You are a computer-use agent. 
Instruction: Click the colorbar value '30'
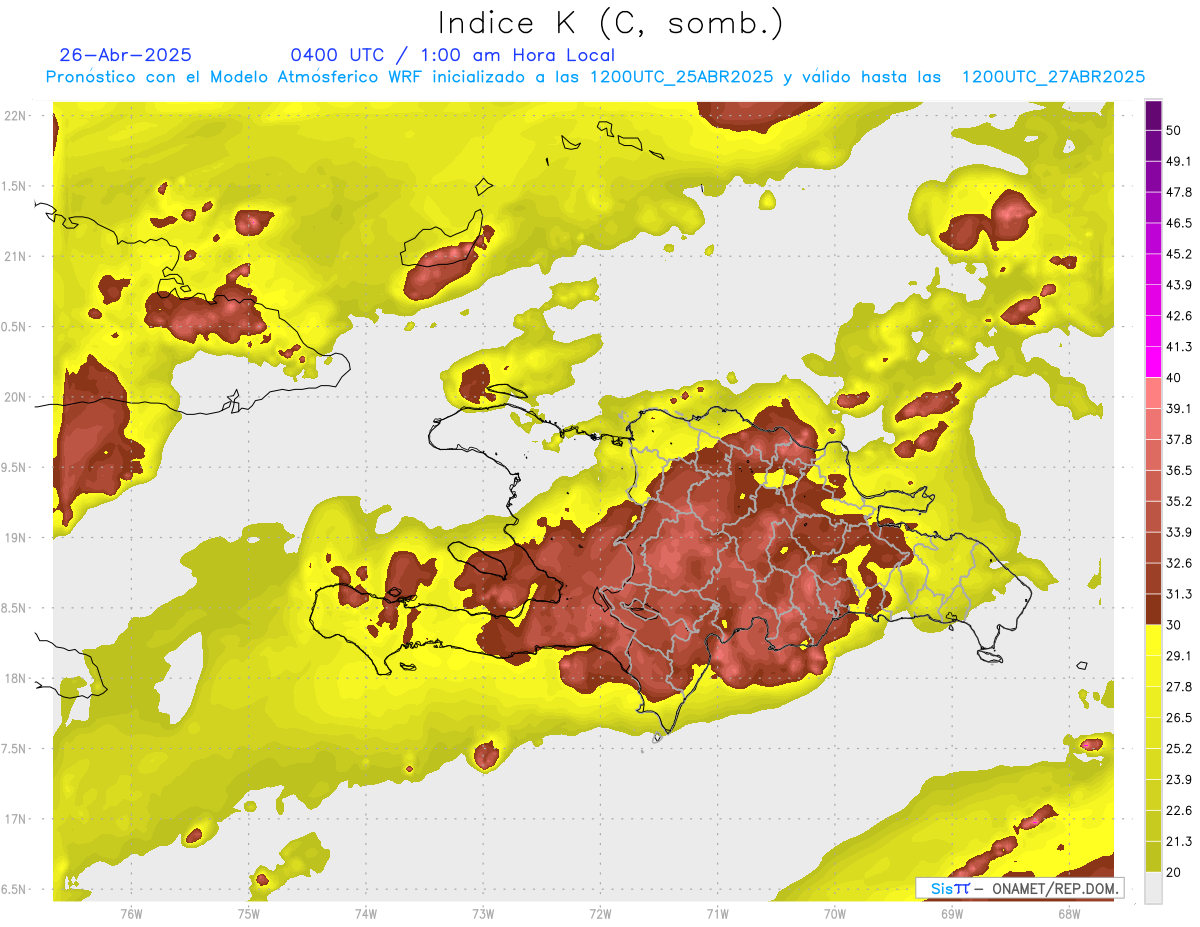pos(1175,625)
